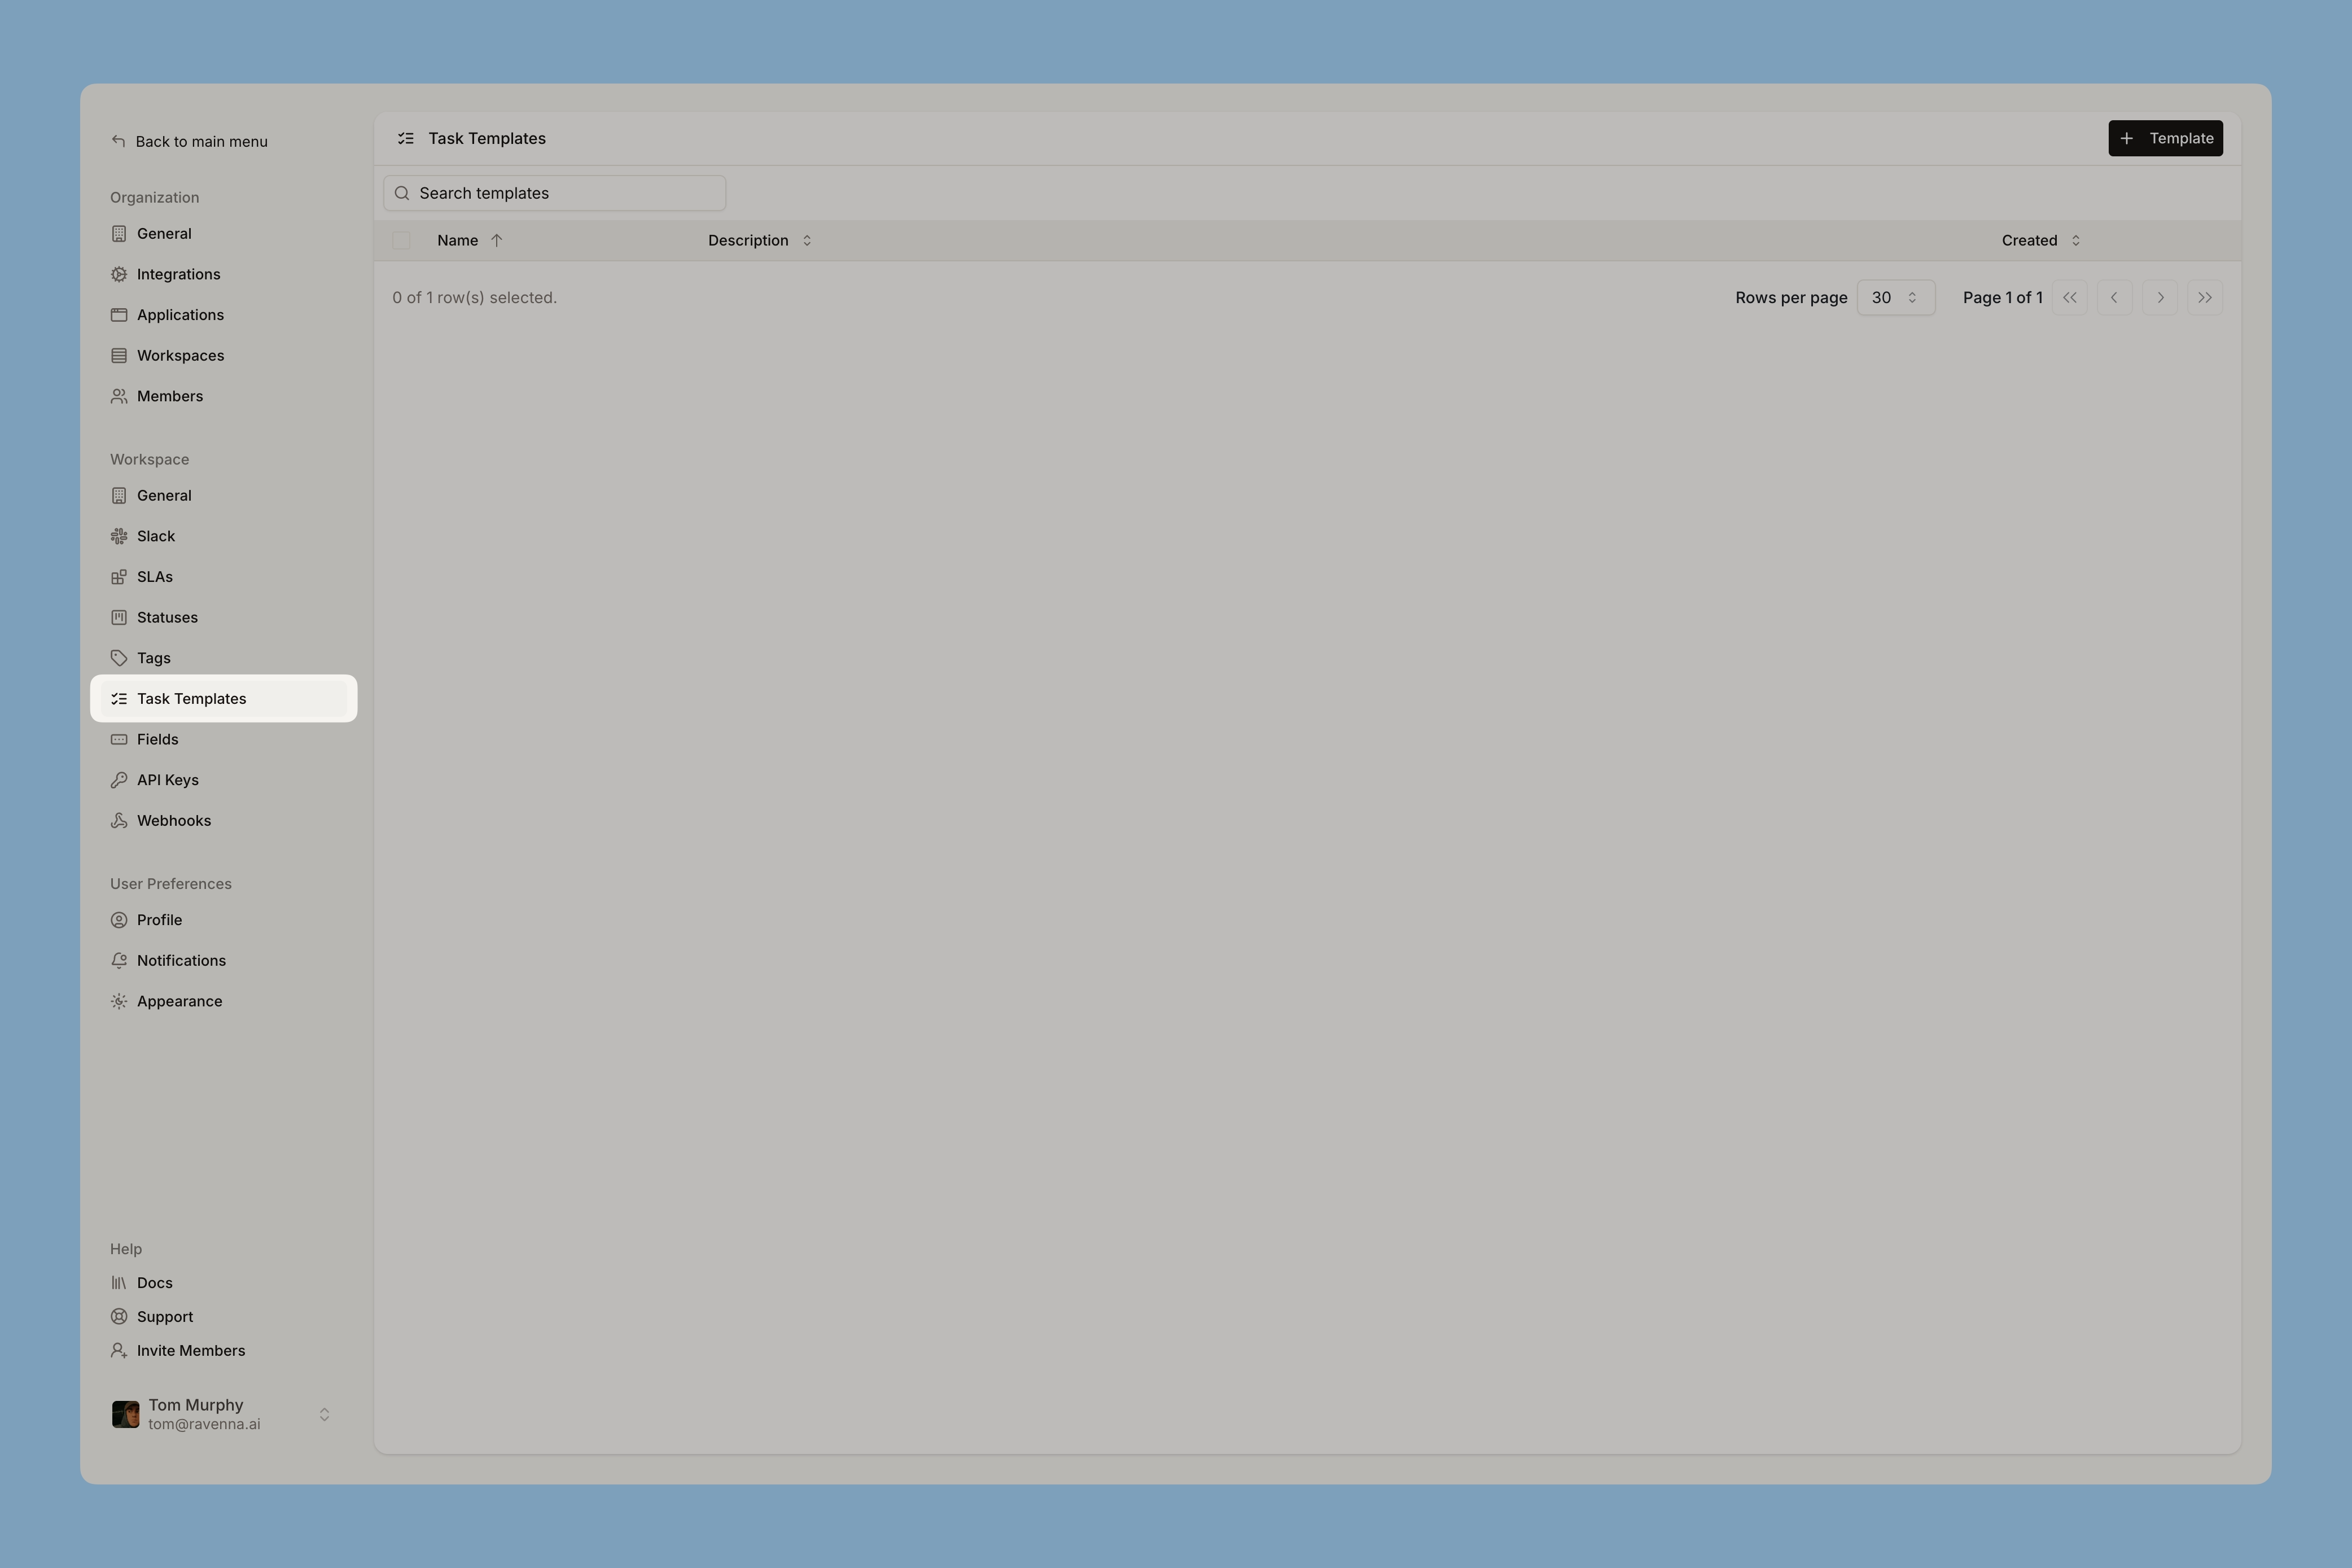Click the add Template button

(x=2165, y=138)
